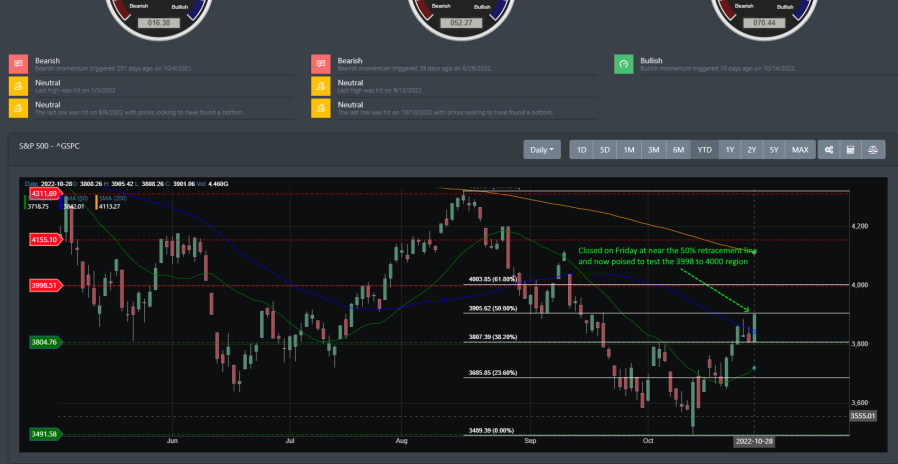Click the gauge readout 070.44

tap(764, 23)
